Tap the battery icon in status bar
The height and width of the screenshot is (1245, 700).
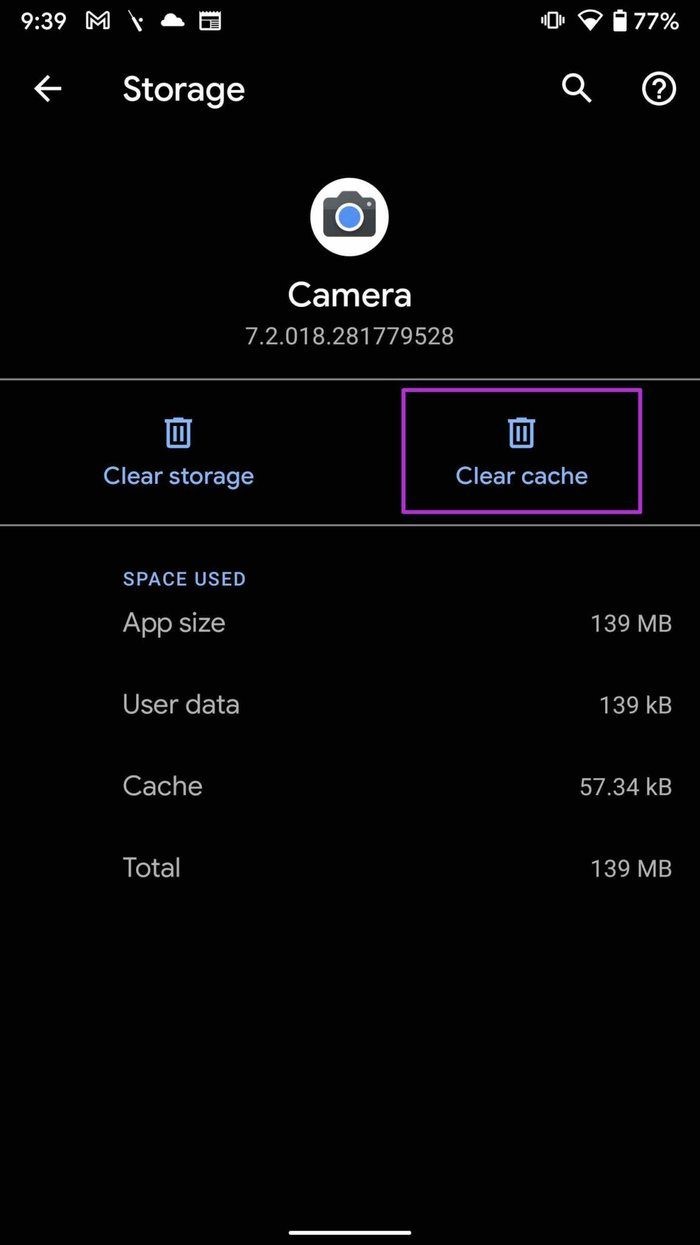620,21
